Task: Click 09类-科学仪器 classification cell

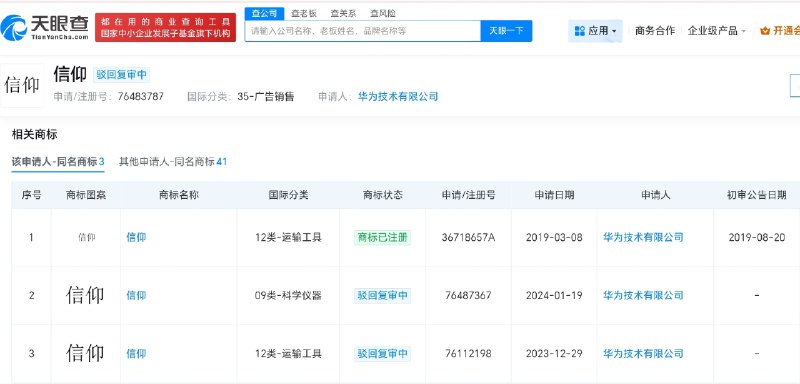Action: (x=288, y=295)
